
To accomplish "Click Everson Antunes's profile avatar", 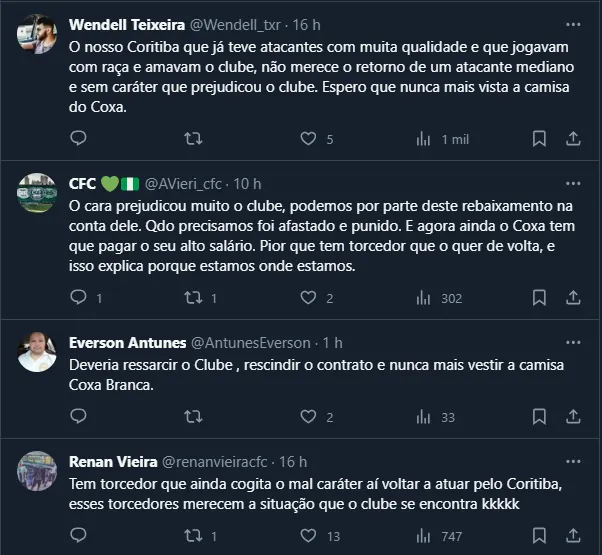I will coord(38,352).
